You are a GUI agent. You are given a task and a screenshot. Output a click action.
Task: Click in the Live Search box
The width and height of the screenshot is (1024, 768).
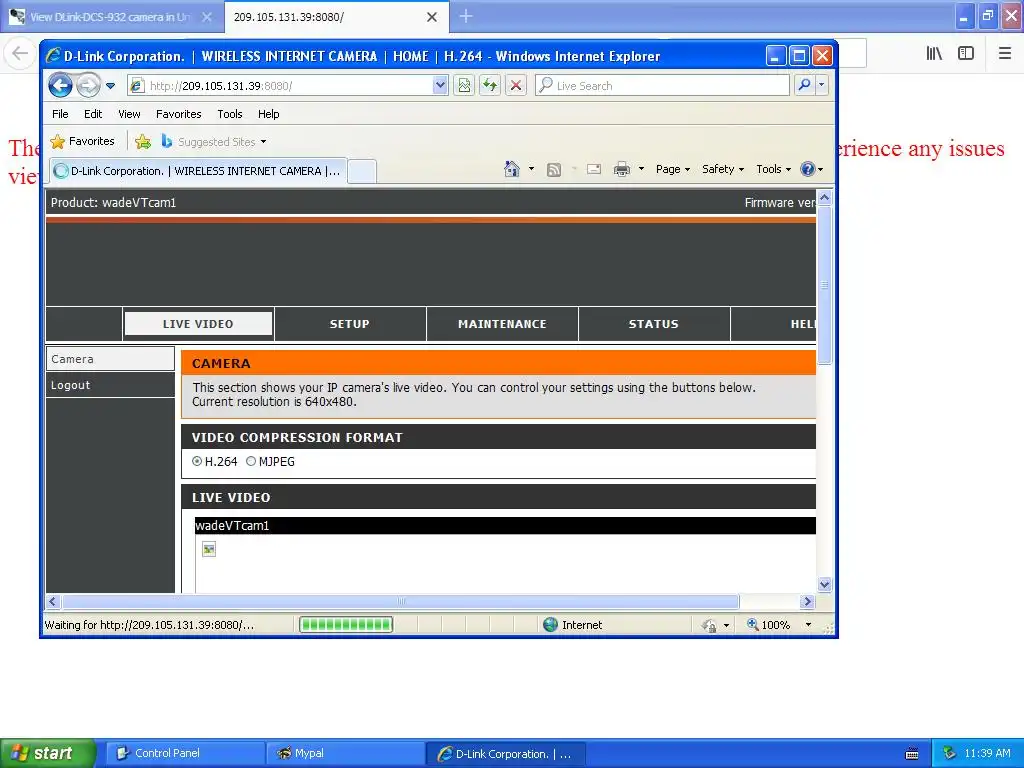point(662,86)
